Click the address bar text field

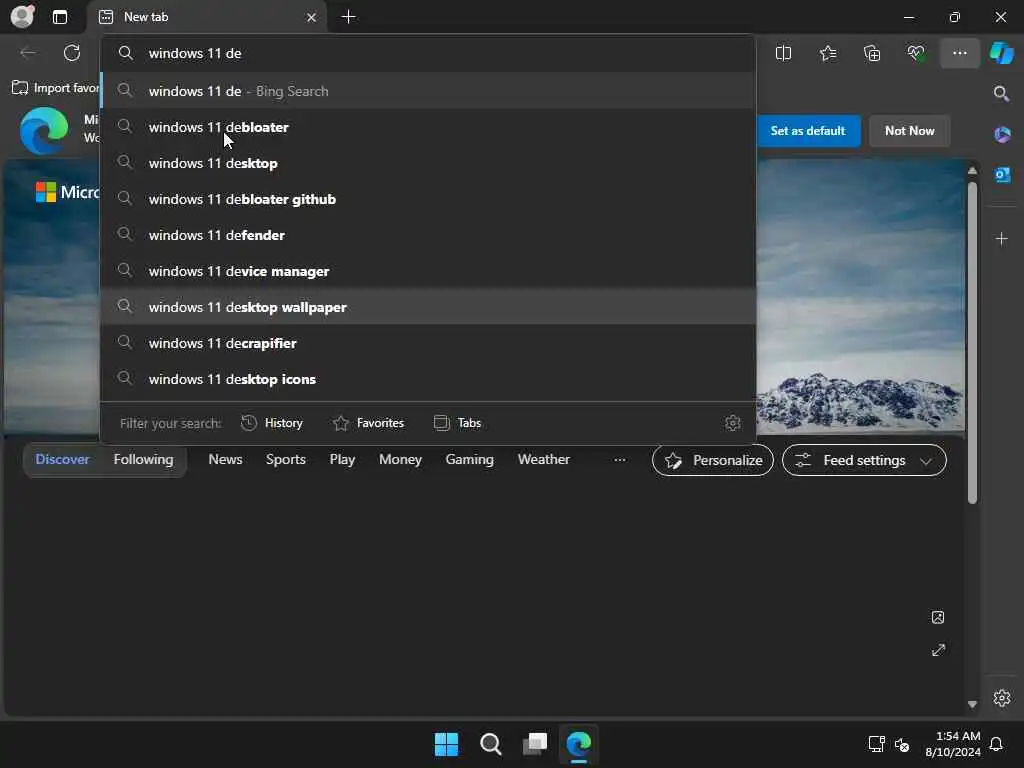428,53
